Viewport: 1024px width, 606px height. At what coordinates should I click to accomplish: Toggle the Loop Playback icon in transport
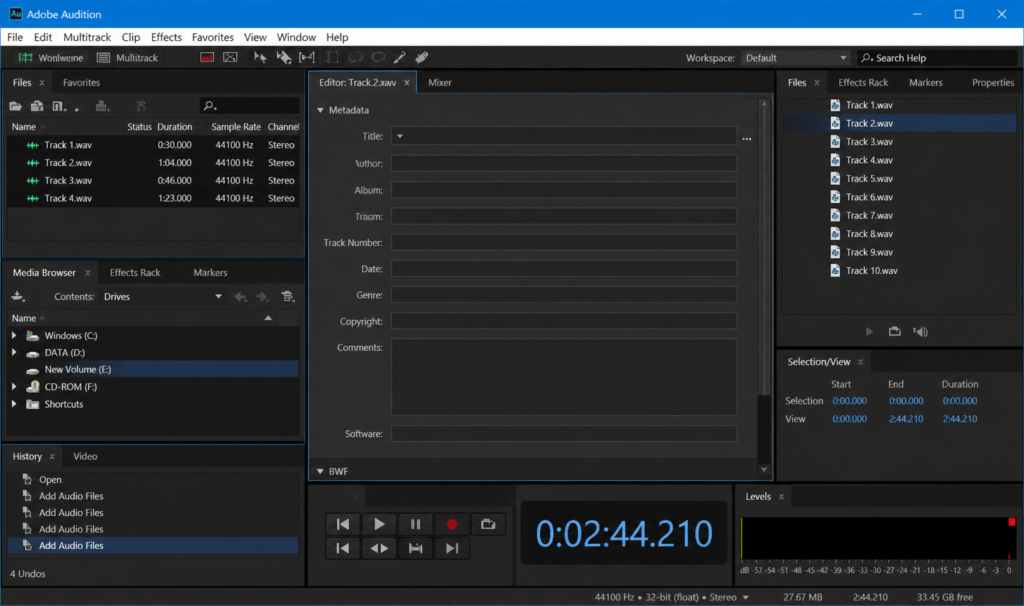pyautogui.click(x=488, y=524)
